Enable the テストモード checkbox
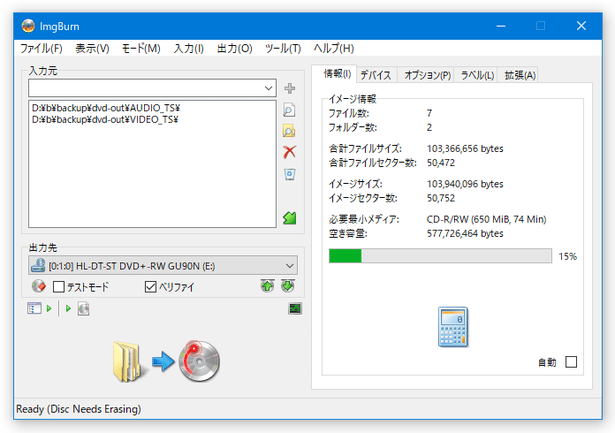Image resolution: width=615 pixels, height=433 pixels. (58, 287)
